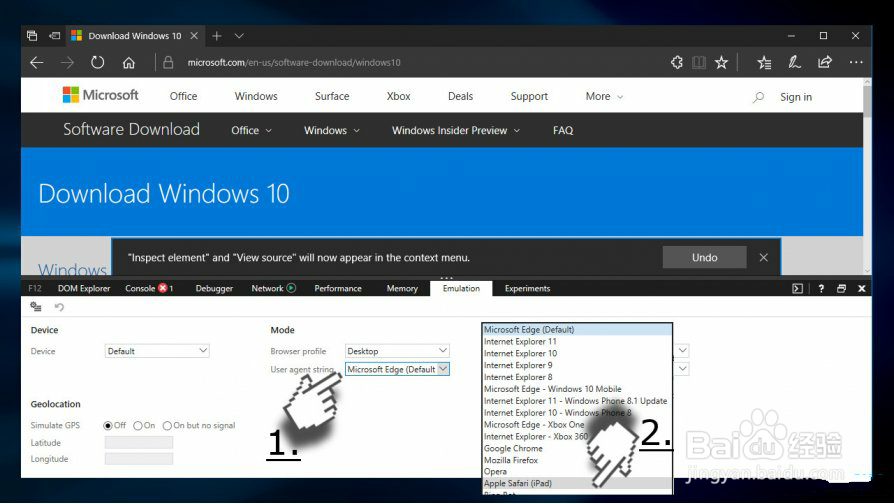This screenshot has height=504, width=894.
Task: Switch to Network tab
Action: 273,288
